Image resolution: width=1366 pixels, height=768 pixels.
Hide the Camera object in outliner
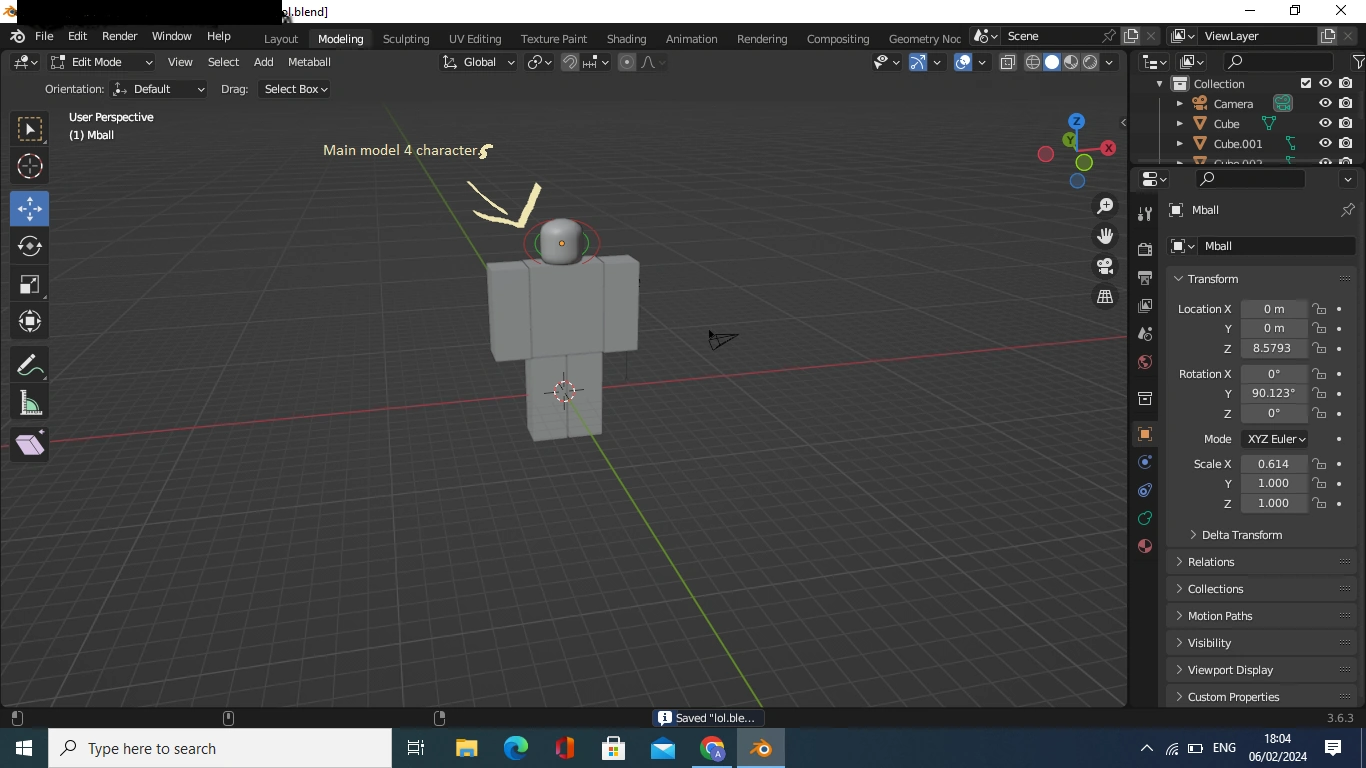(x=1325, y=104)
